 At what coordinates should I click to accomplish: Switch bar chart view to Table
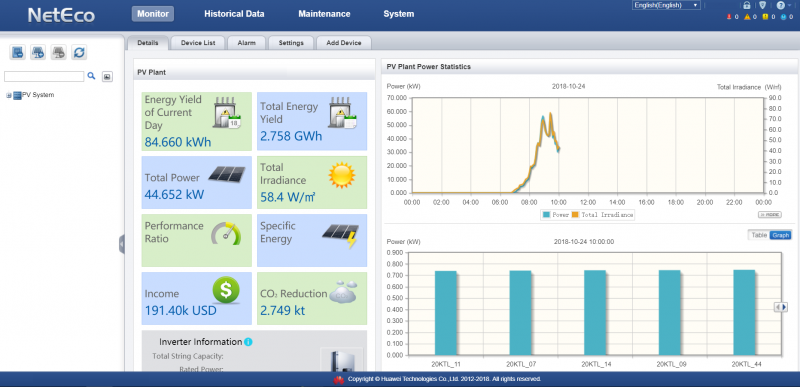759,235
